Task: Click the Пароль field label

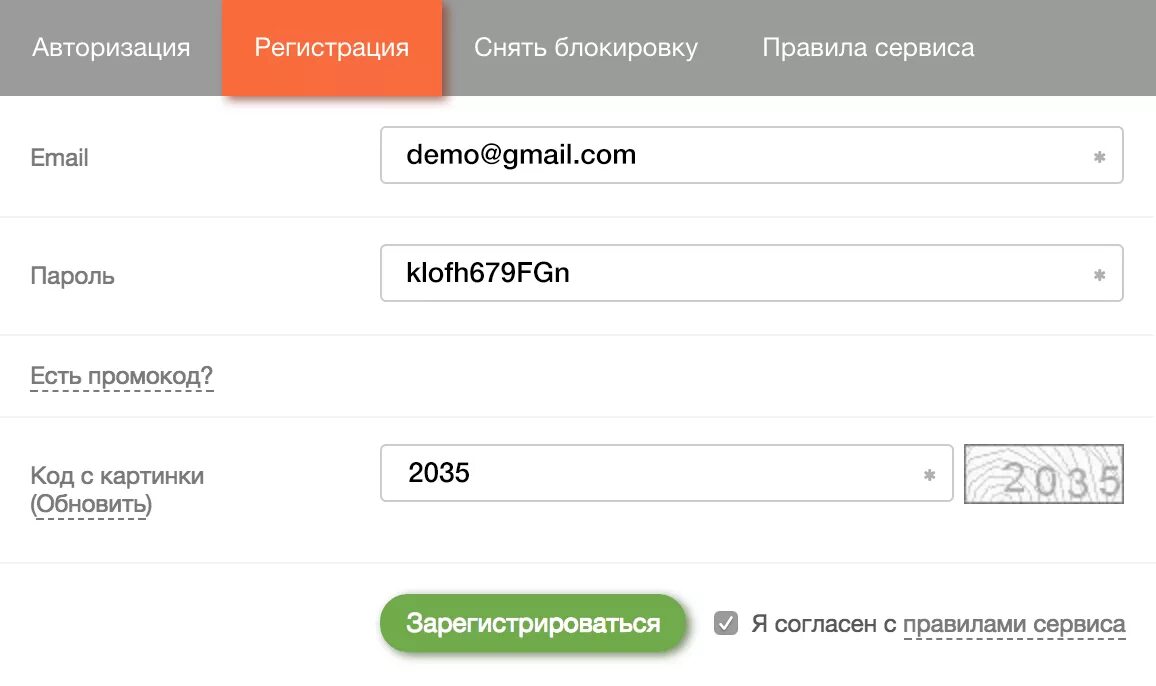Action: (72, 276)
